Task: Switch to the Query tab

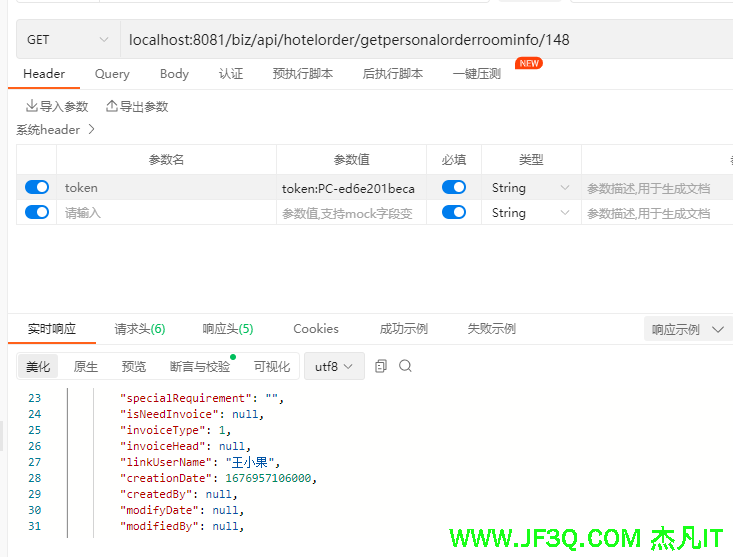Action: pos(112,74)
